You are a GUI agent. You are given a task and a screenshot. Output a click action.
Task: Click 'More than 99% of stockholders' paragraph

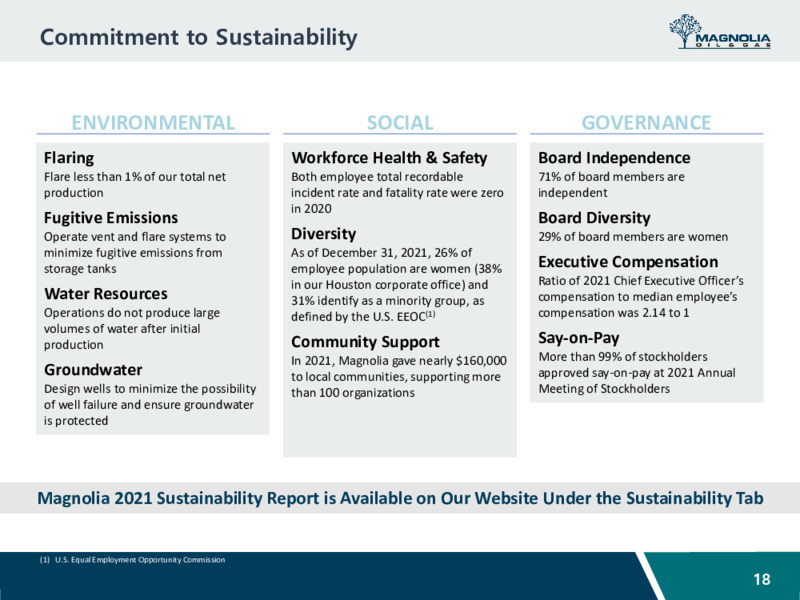point(637,372)
